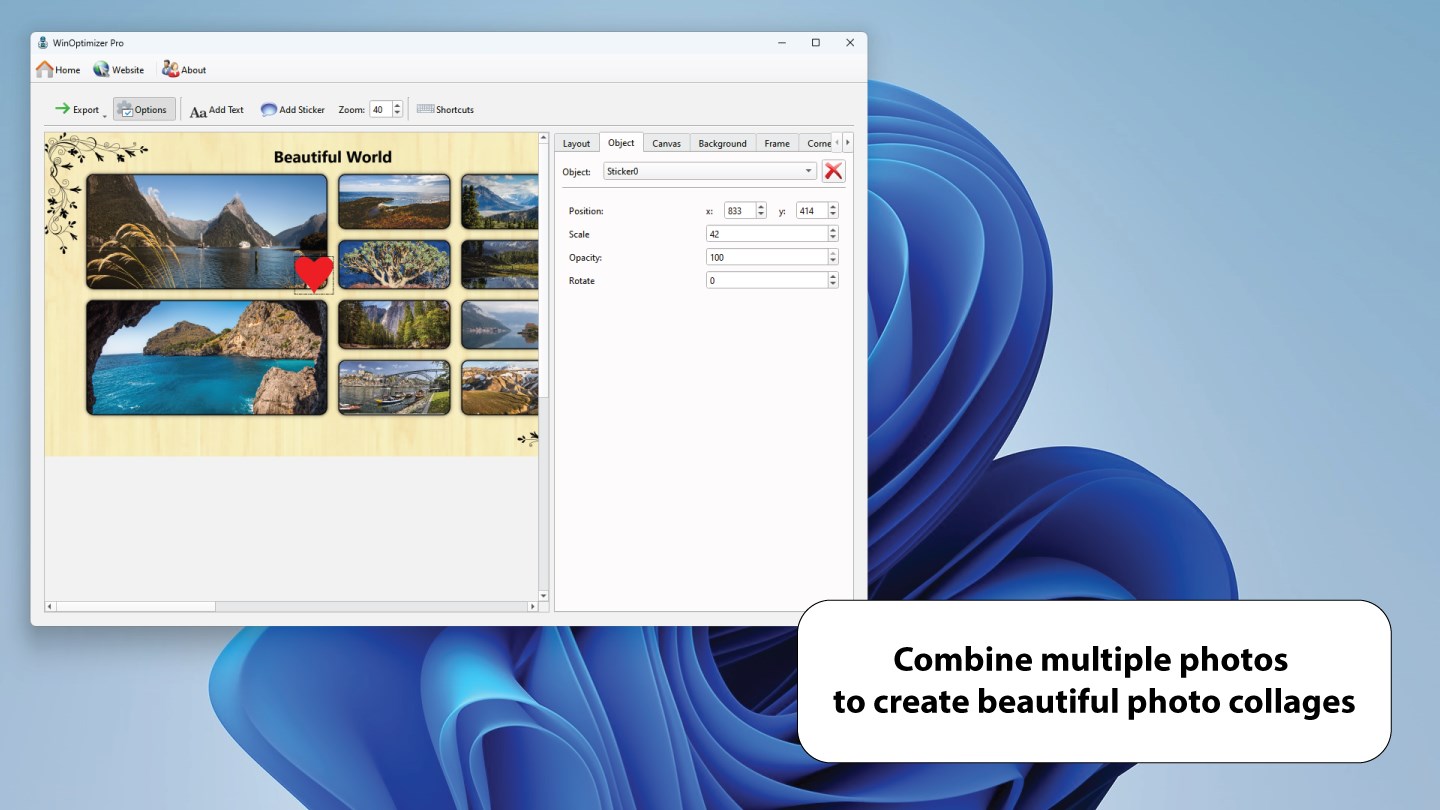Select the small coastal shoreline photo
The height and width of the screenshot is (810, 1440).
[x=394, y=202]
